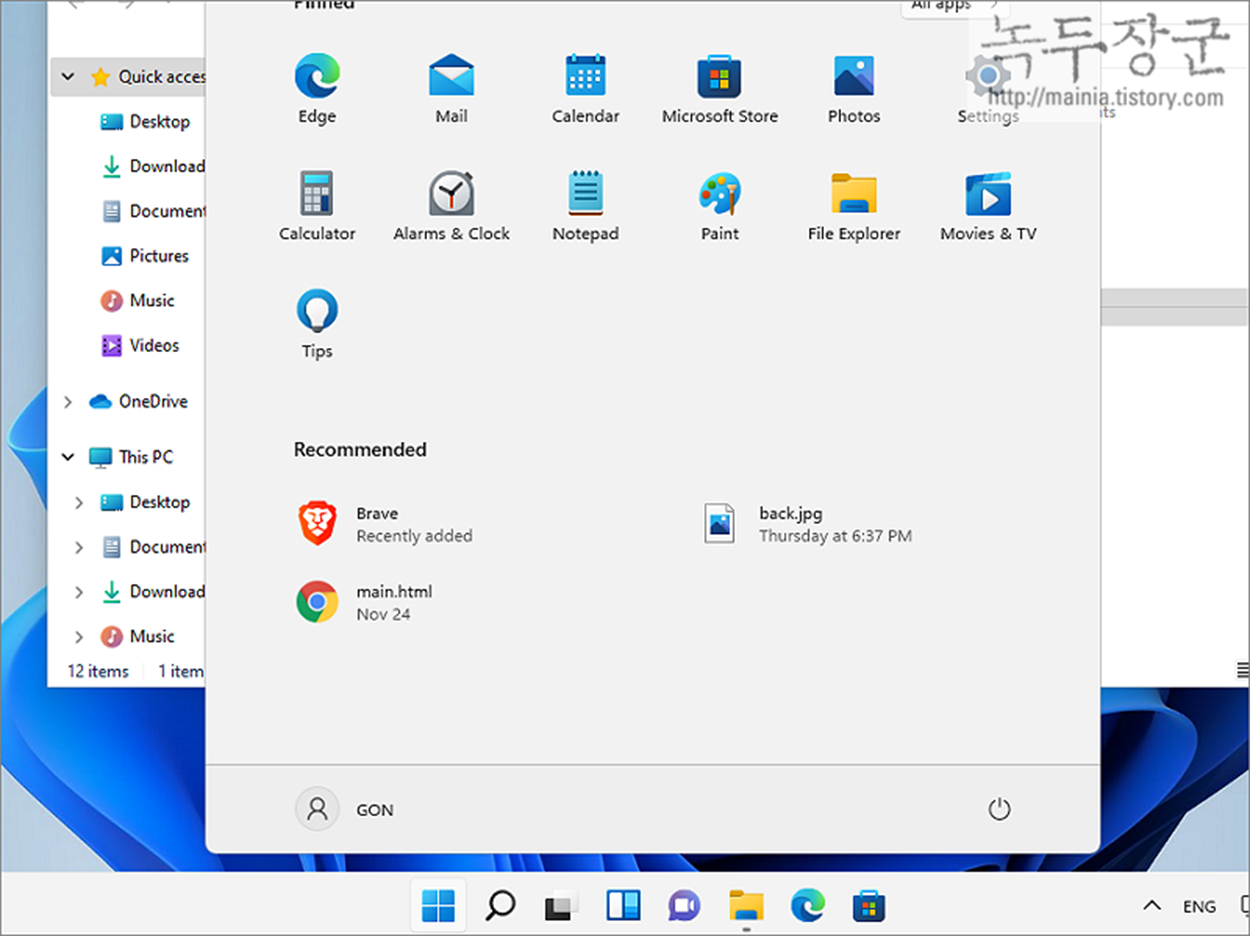Open the GON user account menu

[x=346, y=809]
